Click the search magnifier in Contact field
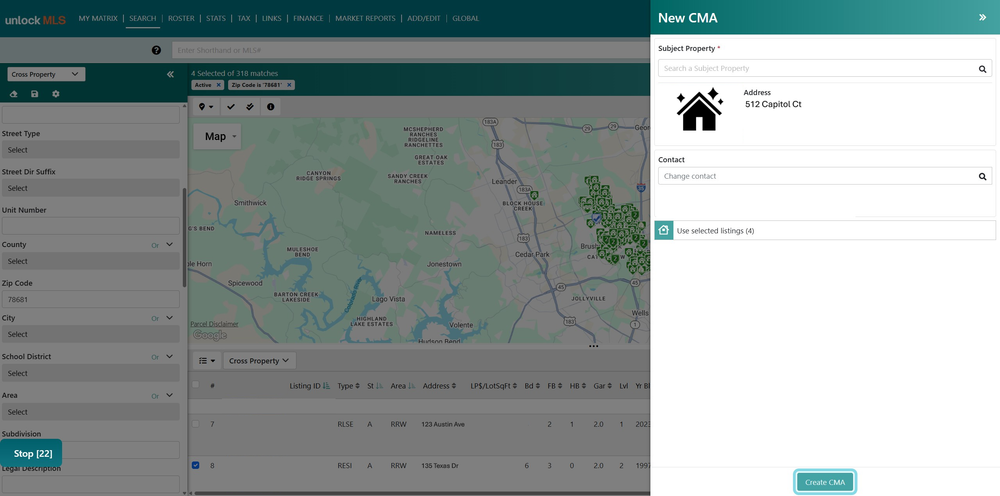 (982, 177)
